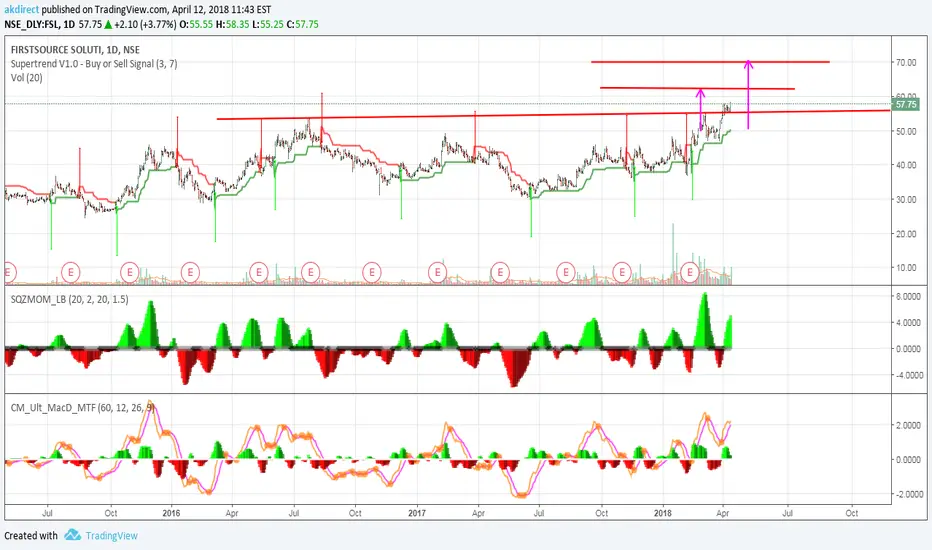Click the earnings E marker near August 2017

(x=566, y=272)
